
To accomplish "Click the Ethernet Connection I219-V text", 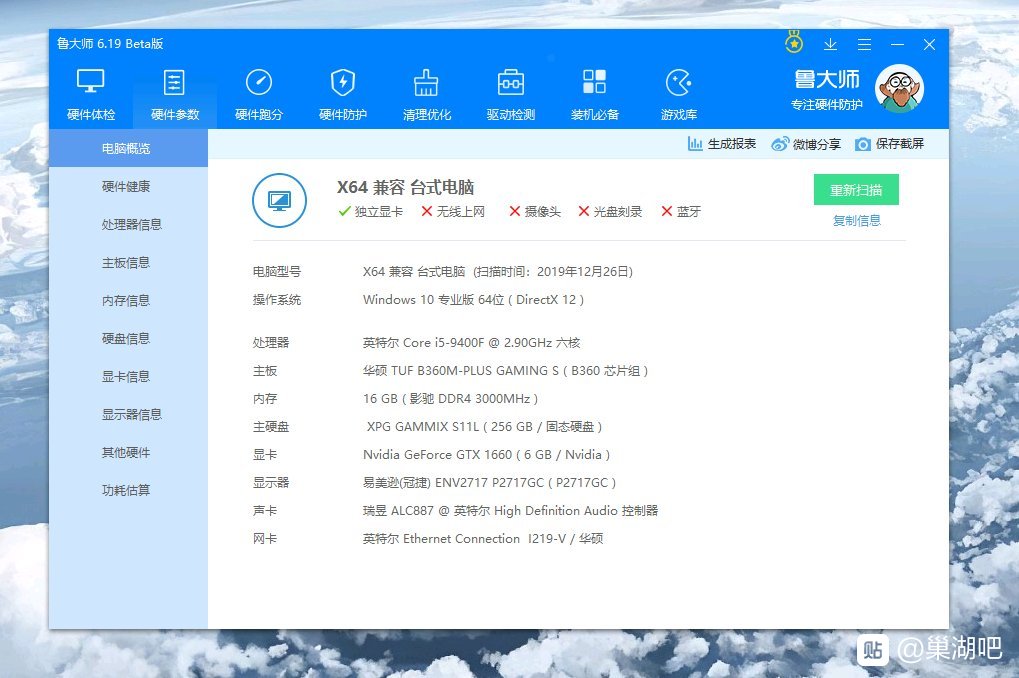I will [484, 538].
